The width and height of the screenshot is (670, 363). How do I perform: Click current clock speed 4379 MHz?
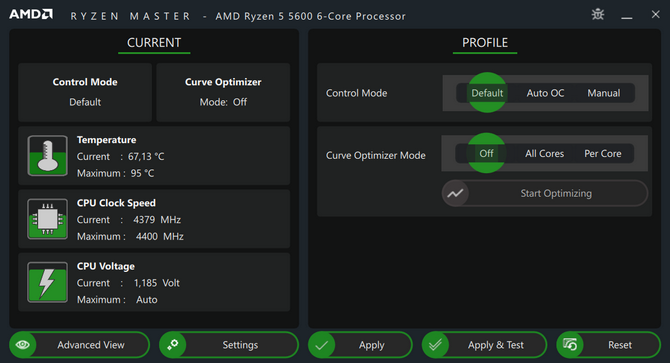coord(157,220)
